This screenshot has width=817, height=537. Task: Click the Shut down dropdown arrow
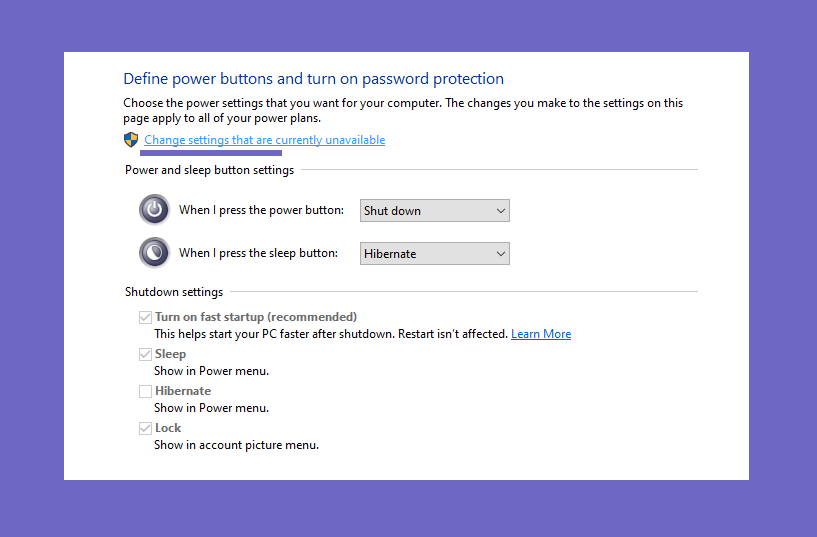501,211
